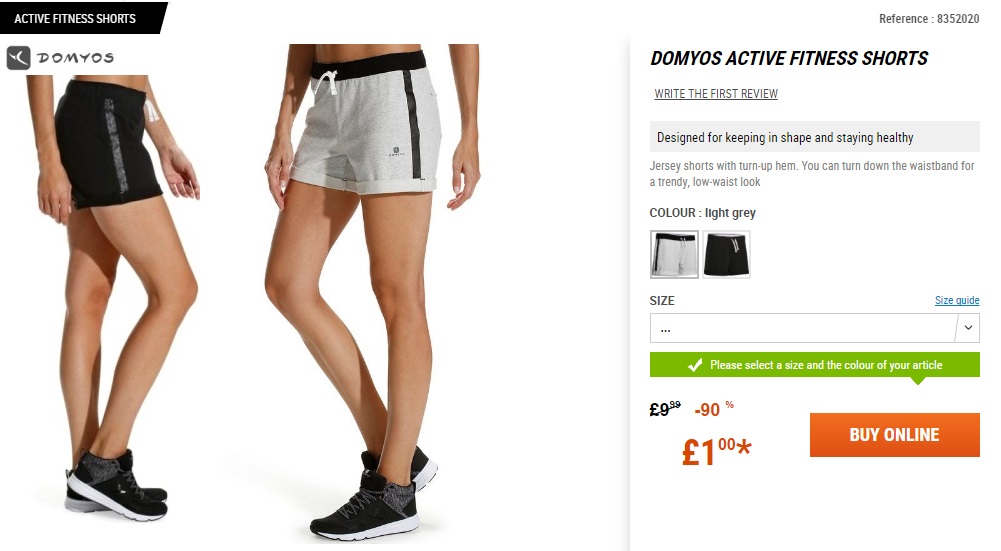Screen dimensions: 1001x551
Task: Open the Size guide link
Action: pos(957,300)
